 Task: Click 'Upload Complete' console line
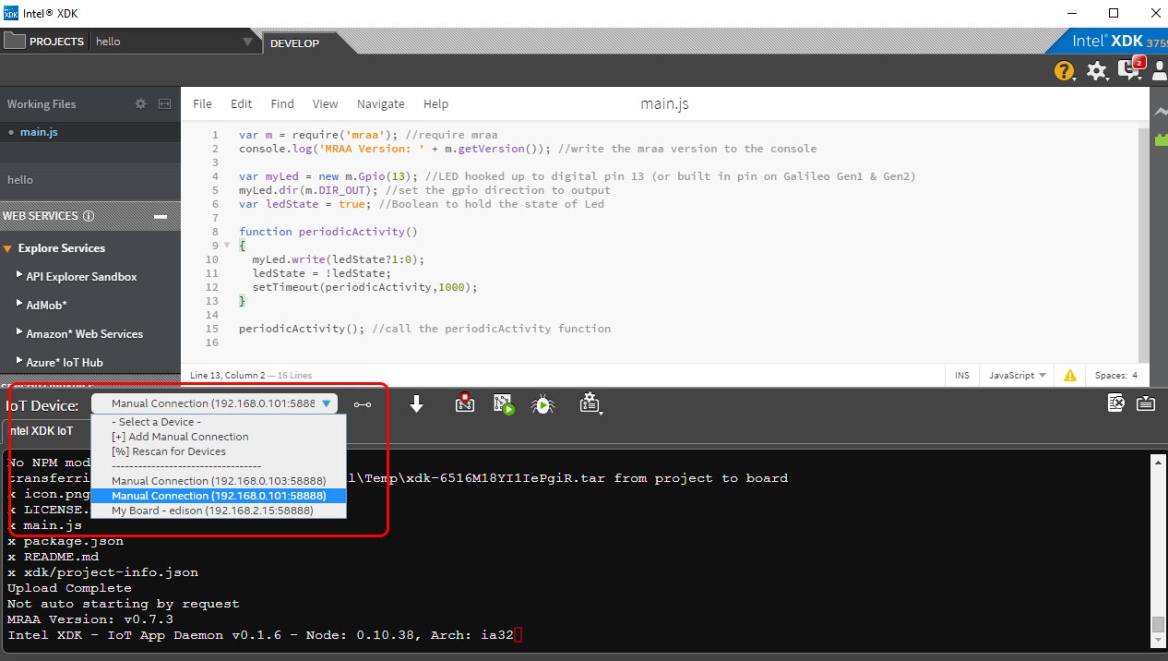click(x=69, y=588)
